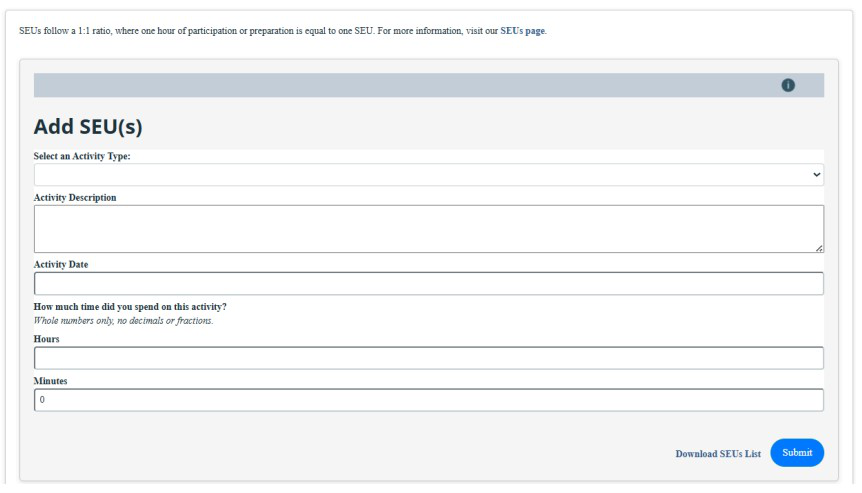Click the "Minutes" field label
Image resolution: width=862 pixels, height=493 pixels.
coord(50,381)
